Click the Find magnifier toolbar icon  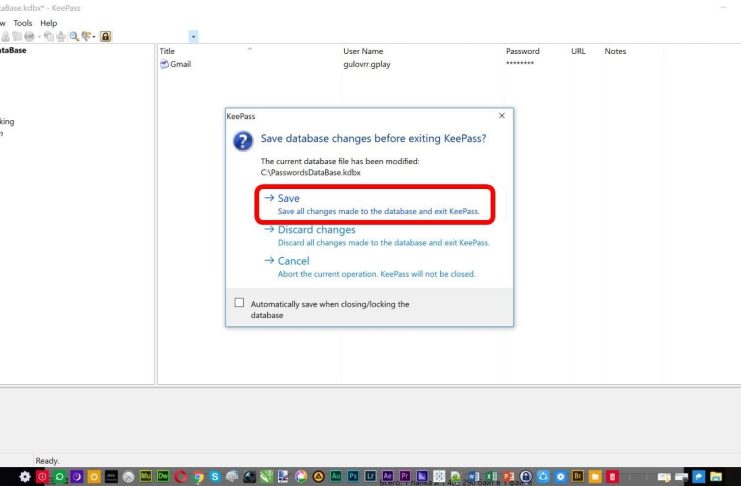pyautogui.click(x=74, y=36)
